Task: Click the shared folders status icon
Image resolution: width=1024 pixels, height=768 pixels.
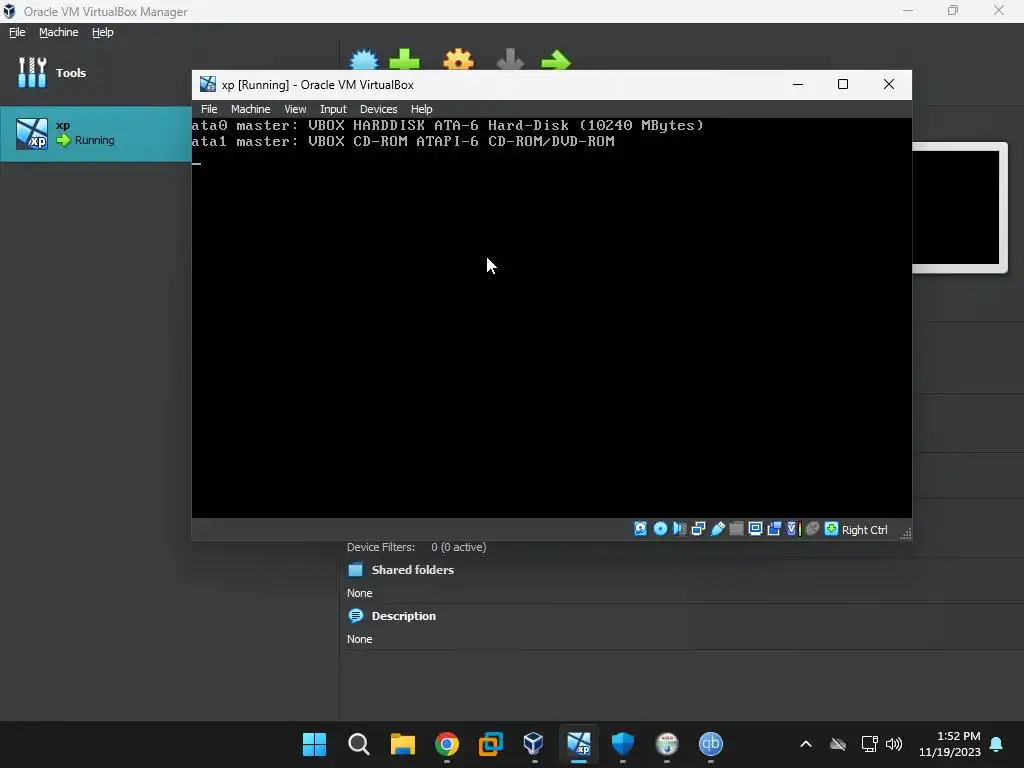Action: (736, 529)
